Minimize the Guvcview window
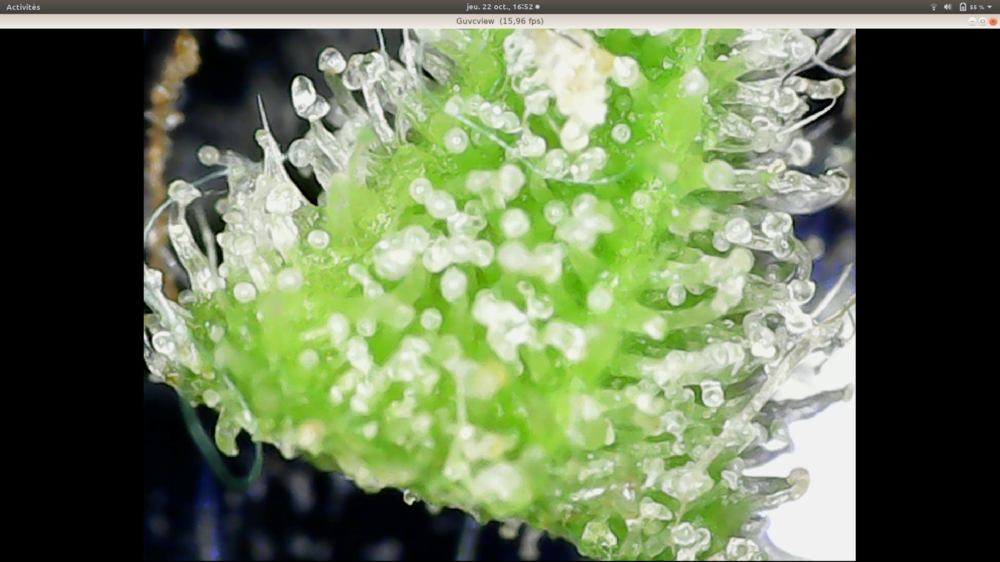The height and width of the screenshot is (562, 1000). (x=972, y=22)
